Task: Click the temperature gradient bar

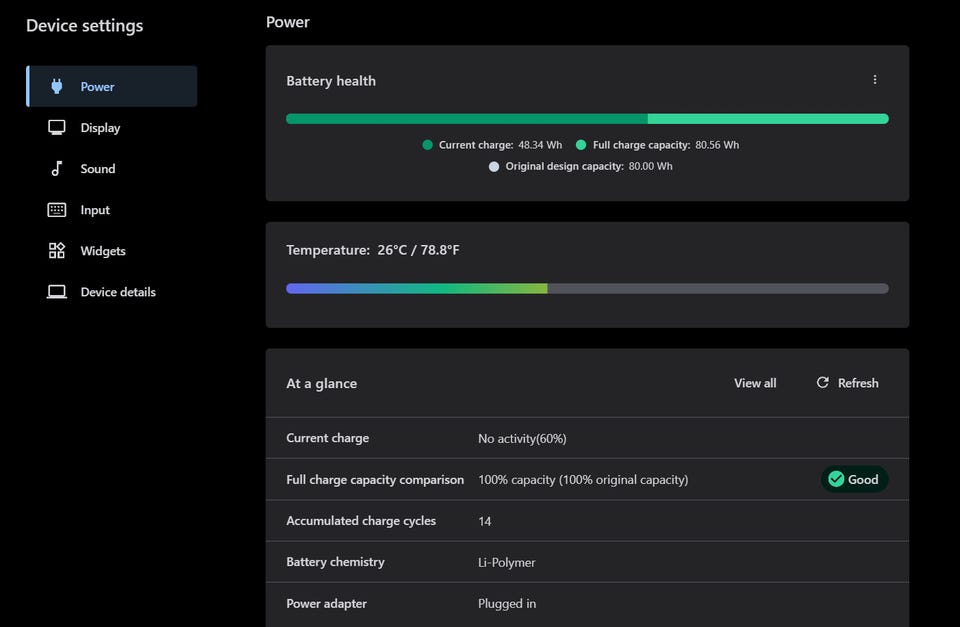Action: tap(587, 289)
